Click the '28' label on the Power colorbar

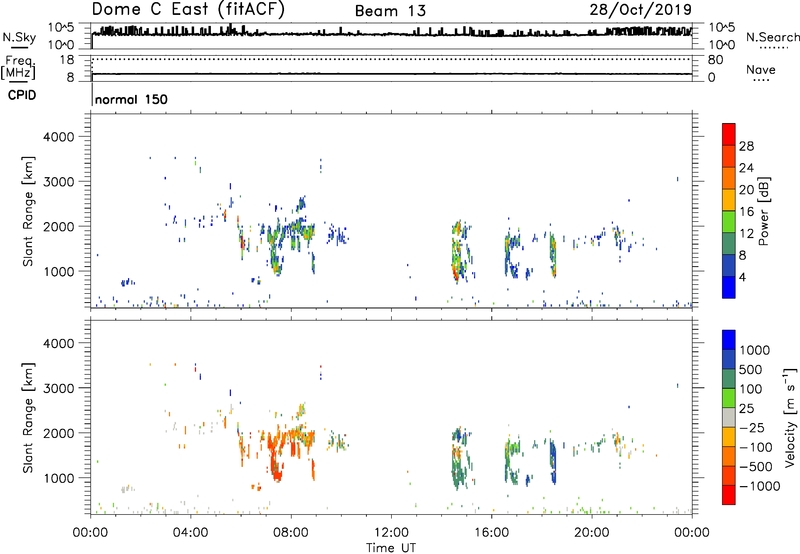[746, 146]
